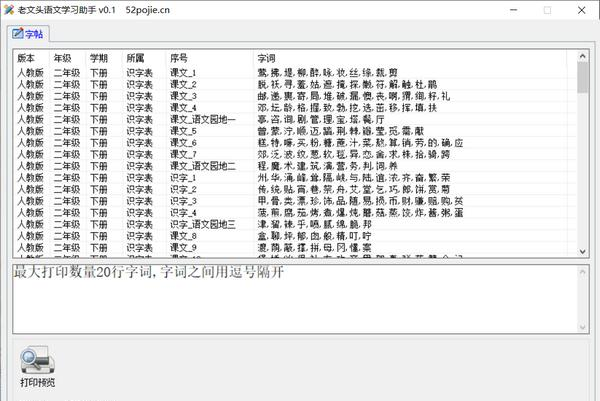Sort by 学期 column header
The height and width of the screenshot is (401, 600).
point(104,58)
